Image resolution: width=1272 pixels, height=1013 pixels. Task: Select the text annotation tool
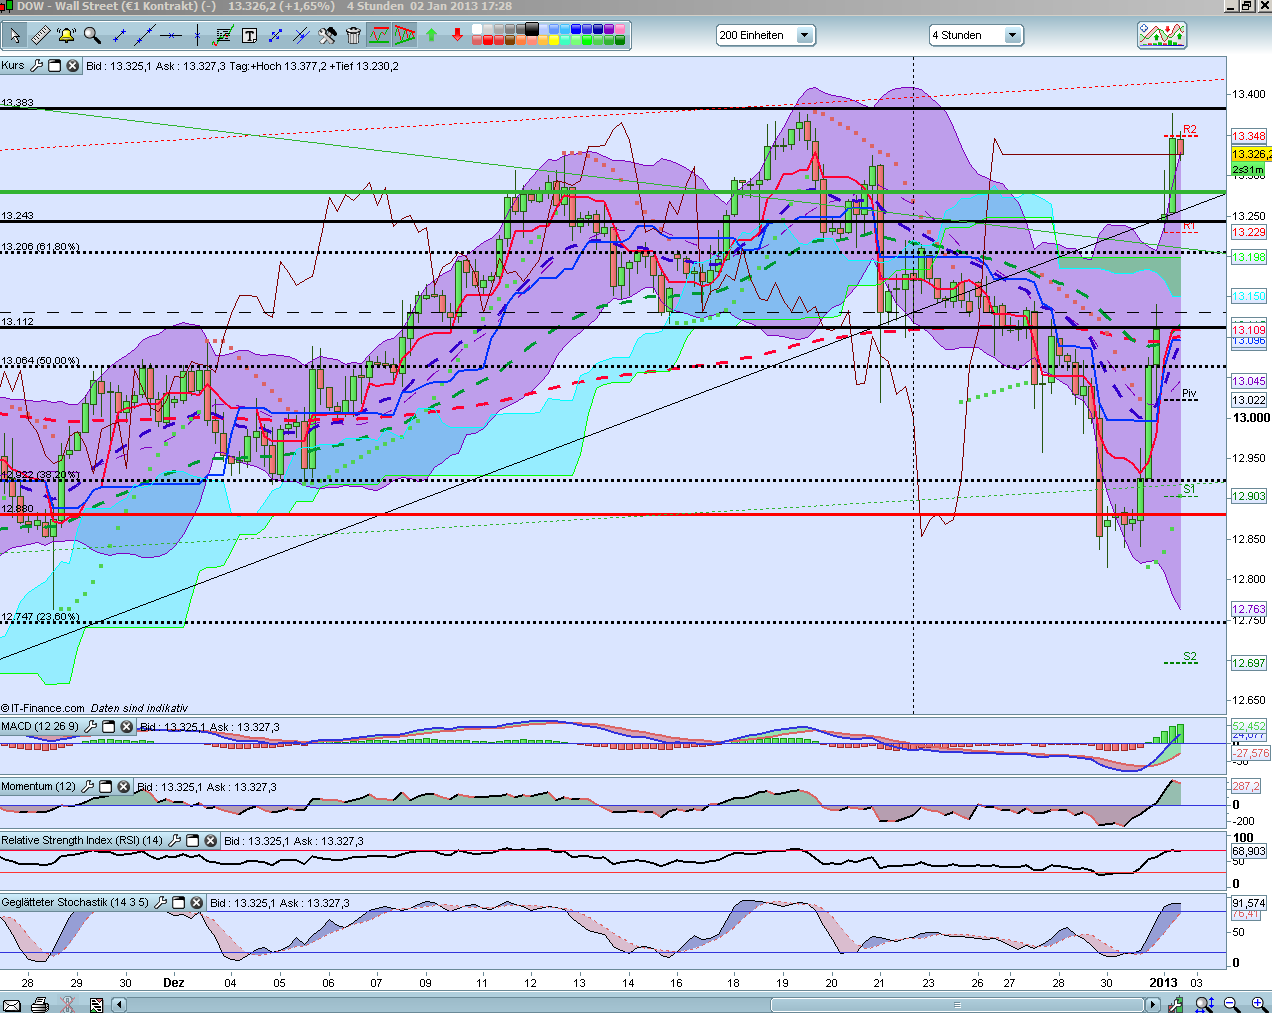[249, 36]
